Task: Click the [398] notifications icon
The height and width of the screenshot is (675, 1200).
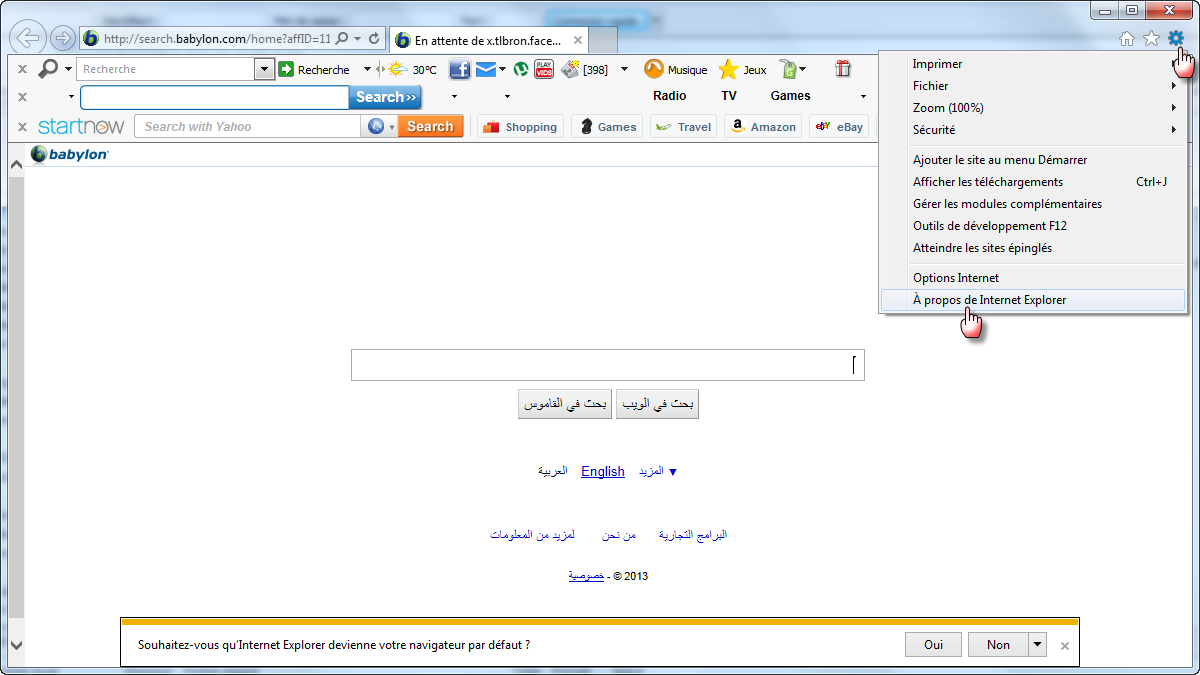Action: (585, 70)
